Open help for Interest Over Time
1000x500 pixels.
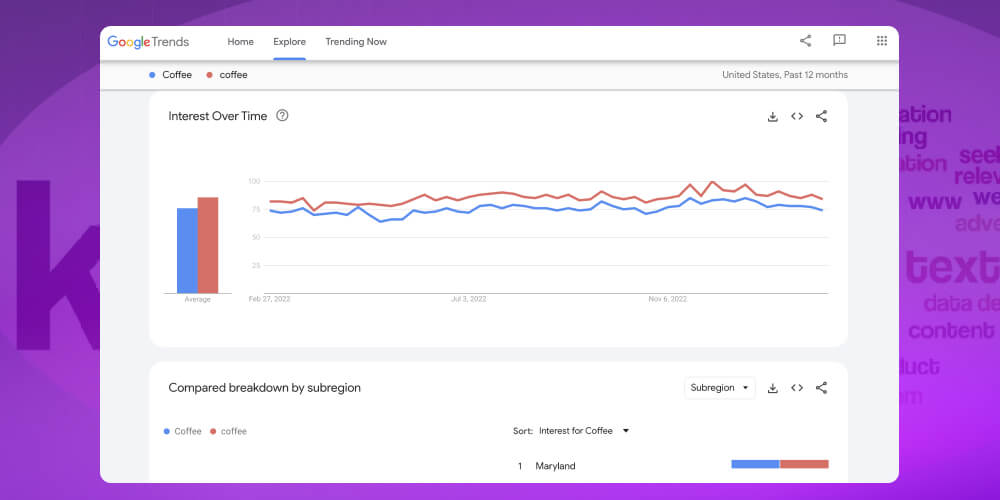[x=282, y=115]
